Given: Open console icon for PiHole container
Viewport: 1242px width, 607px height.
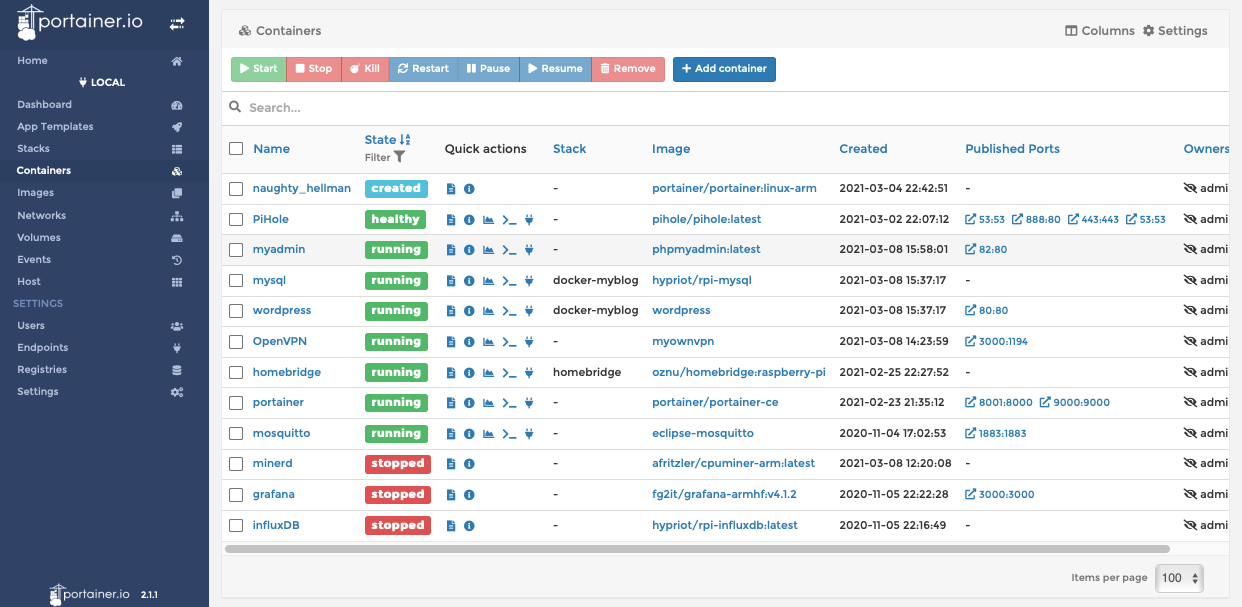Looking at the screenshot, I should 509,219.
